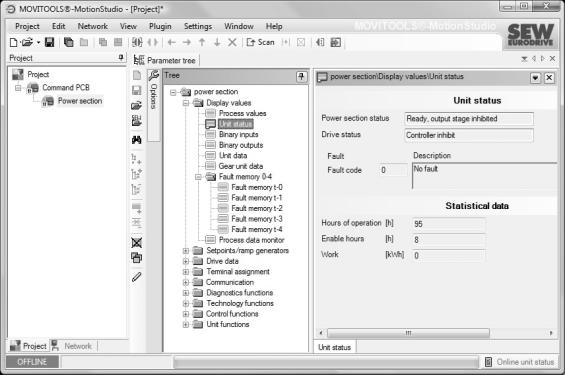
Task: Select Gear unit data in the tree
Action: coord(241,166)
